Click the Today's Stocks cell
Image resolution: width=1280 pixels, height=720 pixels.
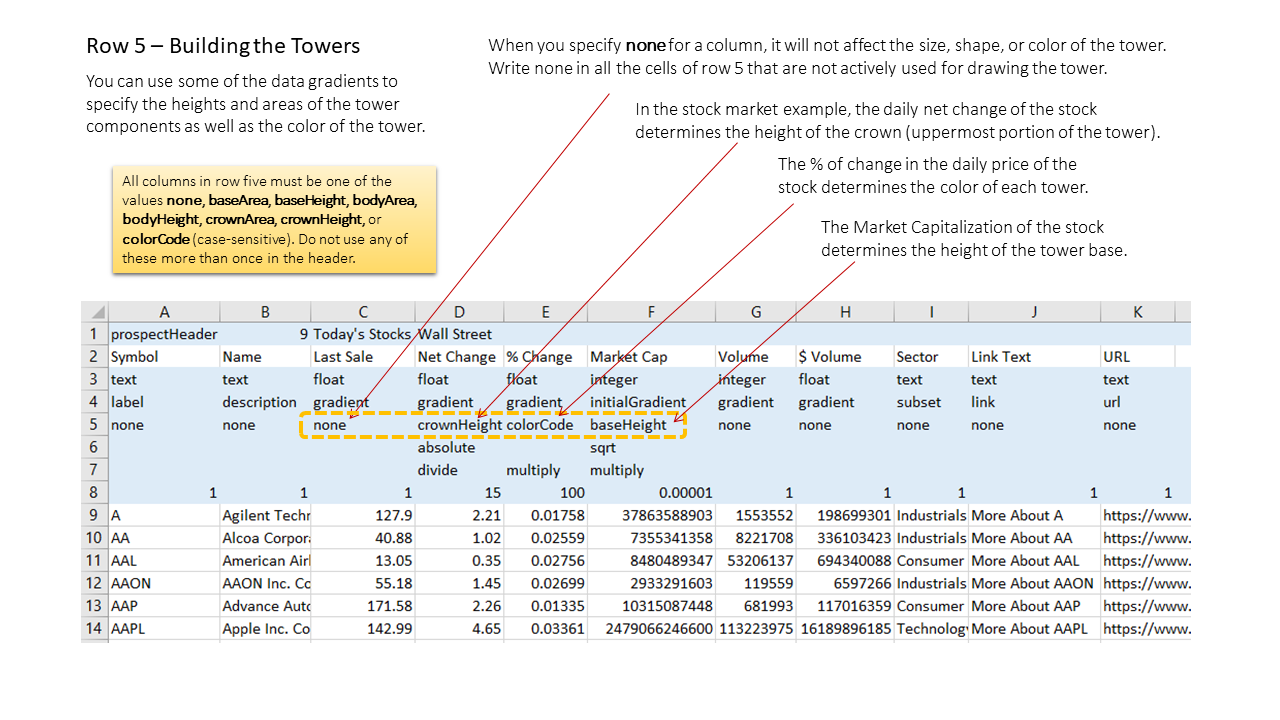click(x=363, y=334)
